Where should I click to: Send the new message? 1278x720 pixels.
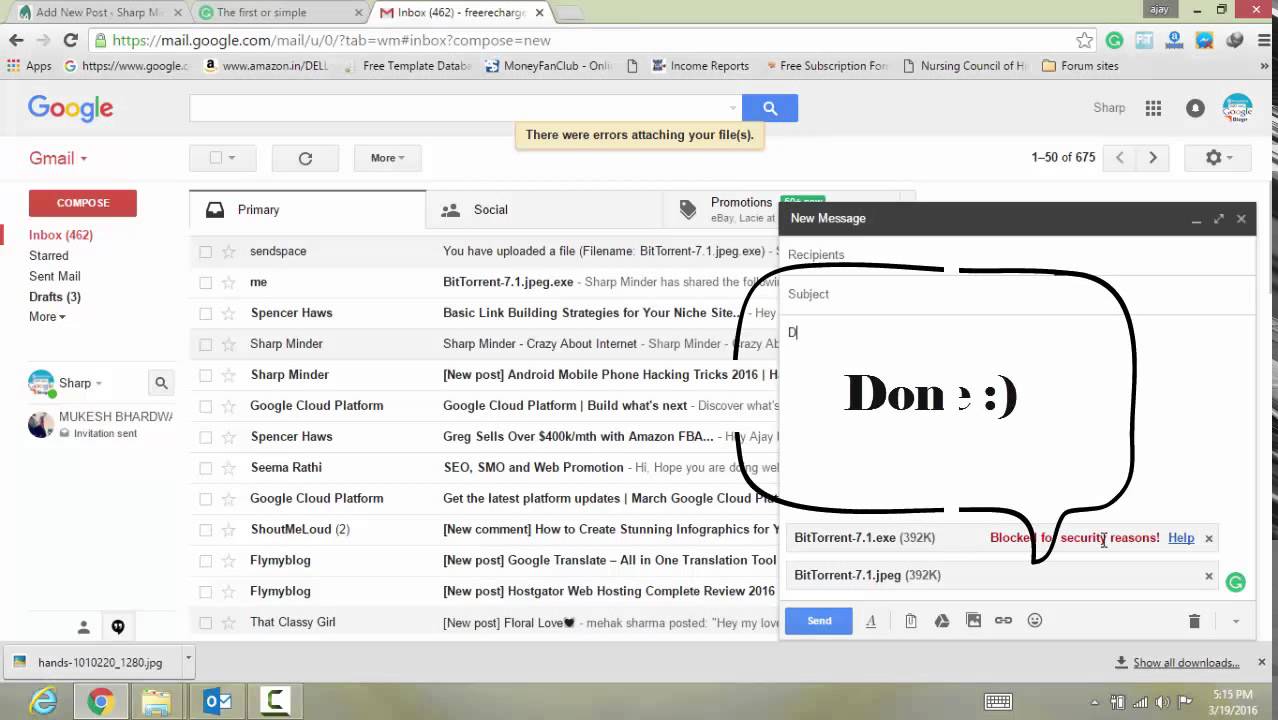(x=819, y=621)
